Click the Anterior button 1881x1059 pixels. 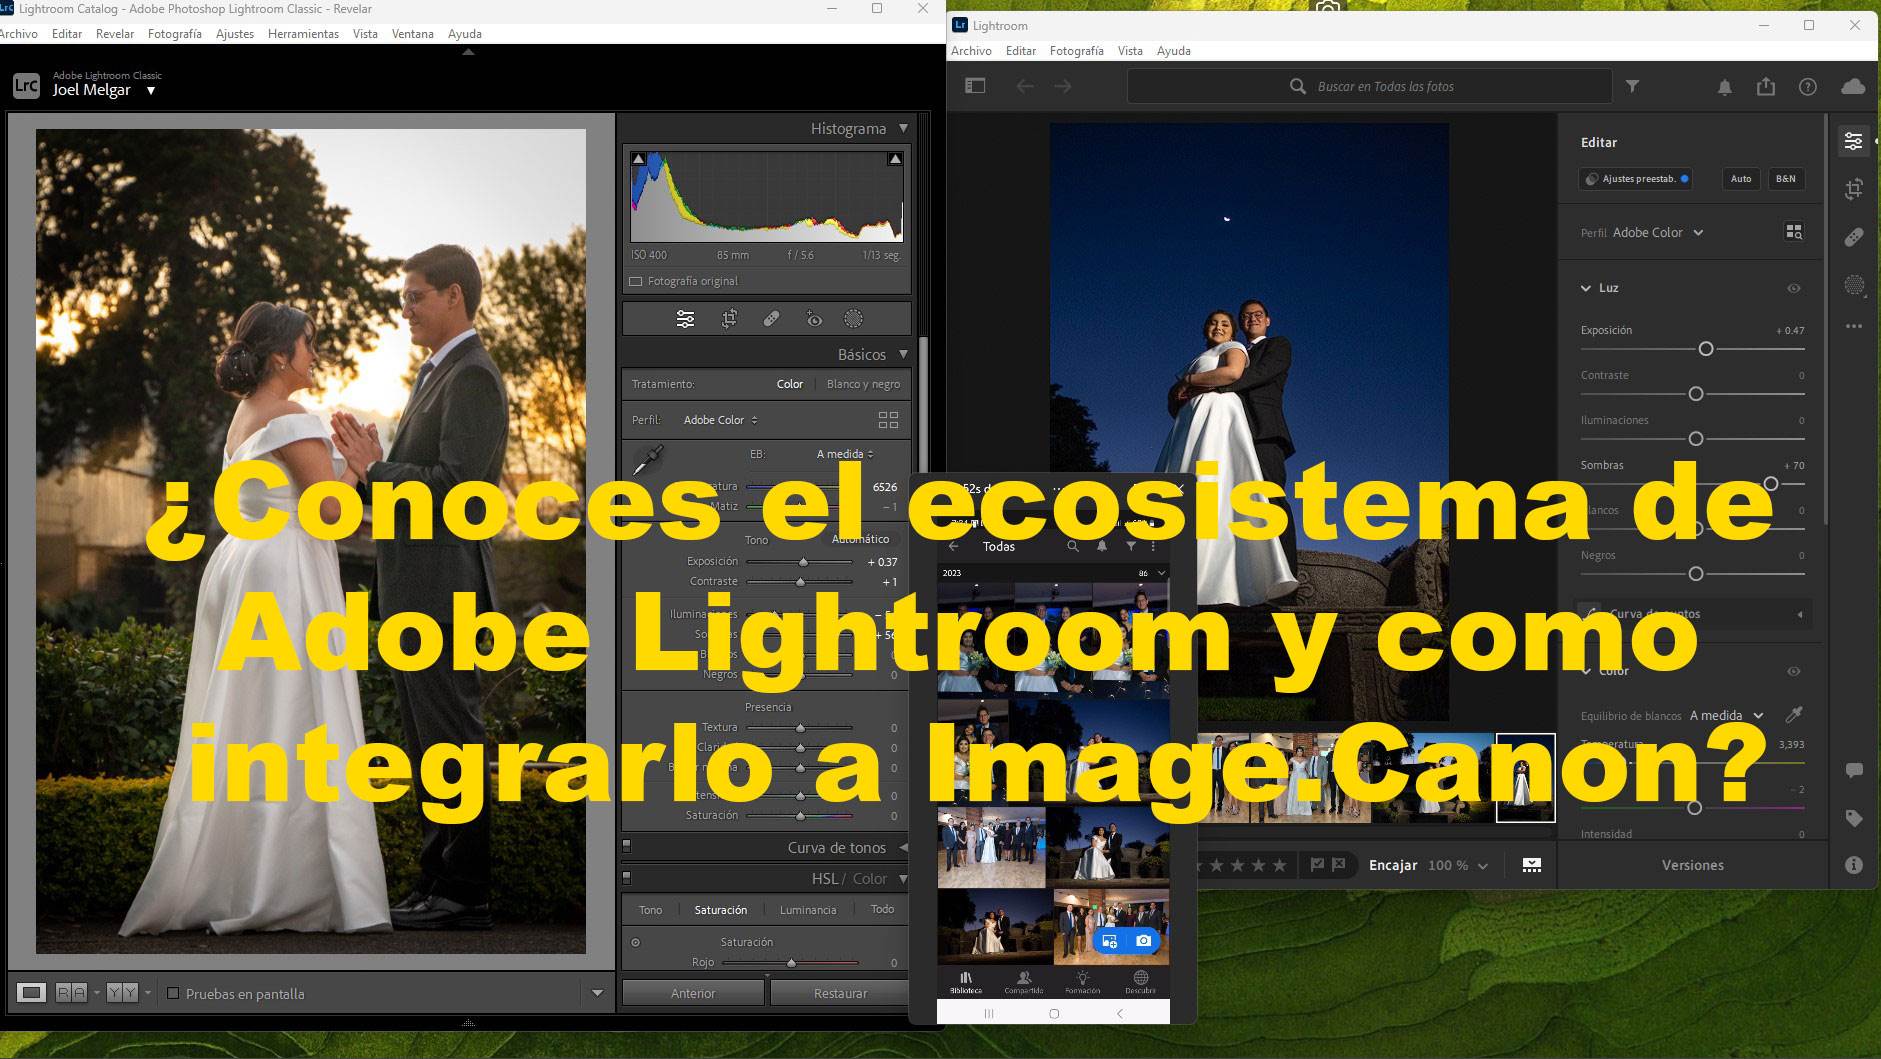pos(693,993)
